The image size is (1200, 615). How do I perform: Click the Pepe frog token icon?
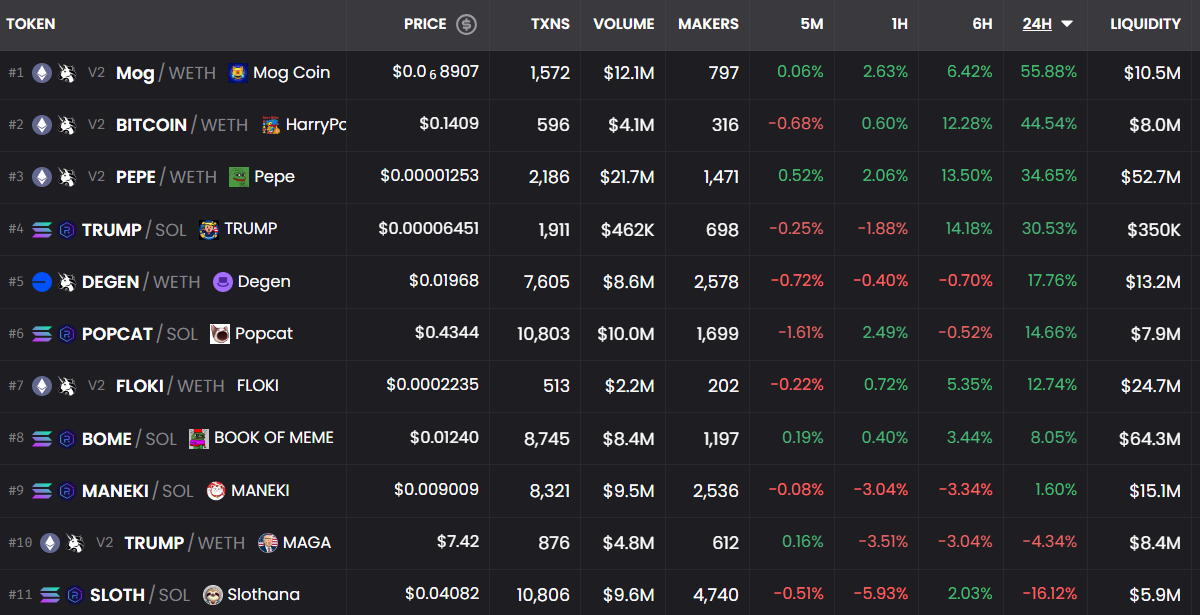click(x=238, y=177)
